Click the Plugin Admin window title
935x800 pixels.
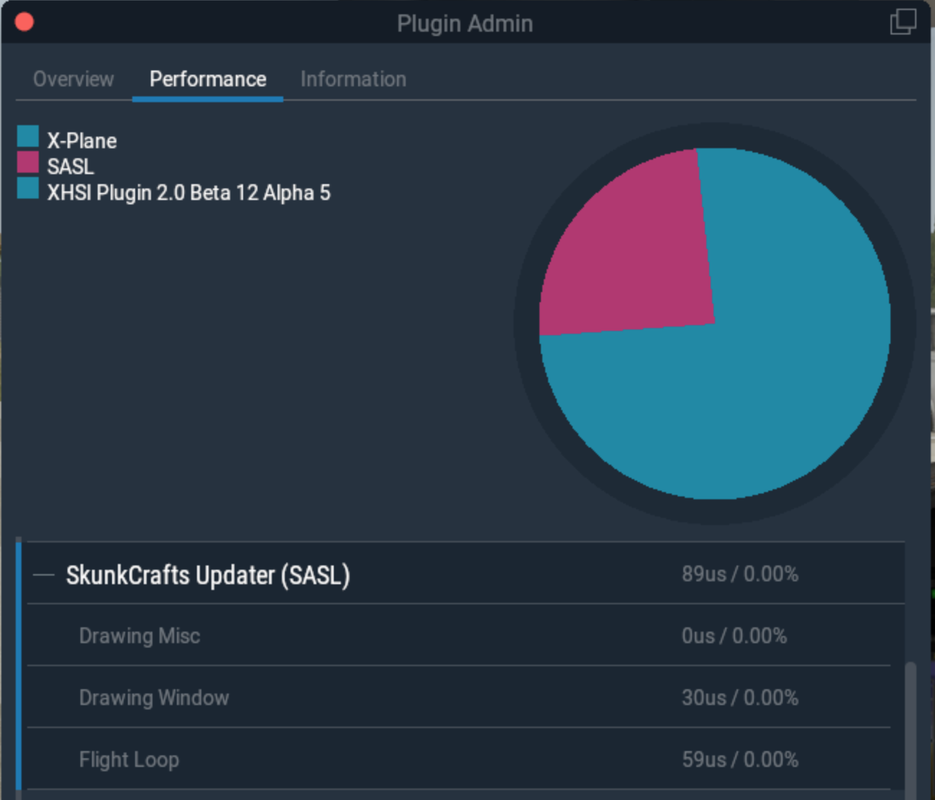465,24
